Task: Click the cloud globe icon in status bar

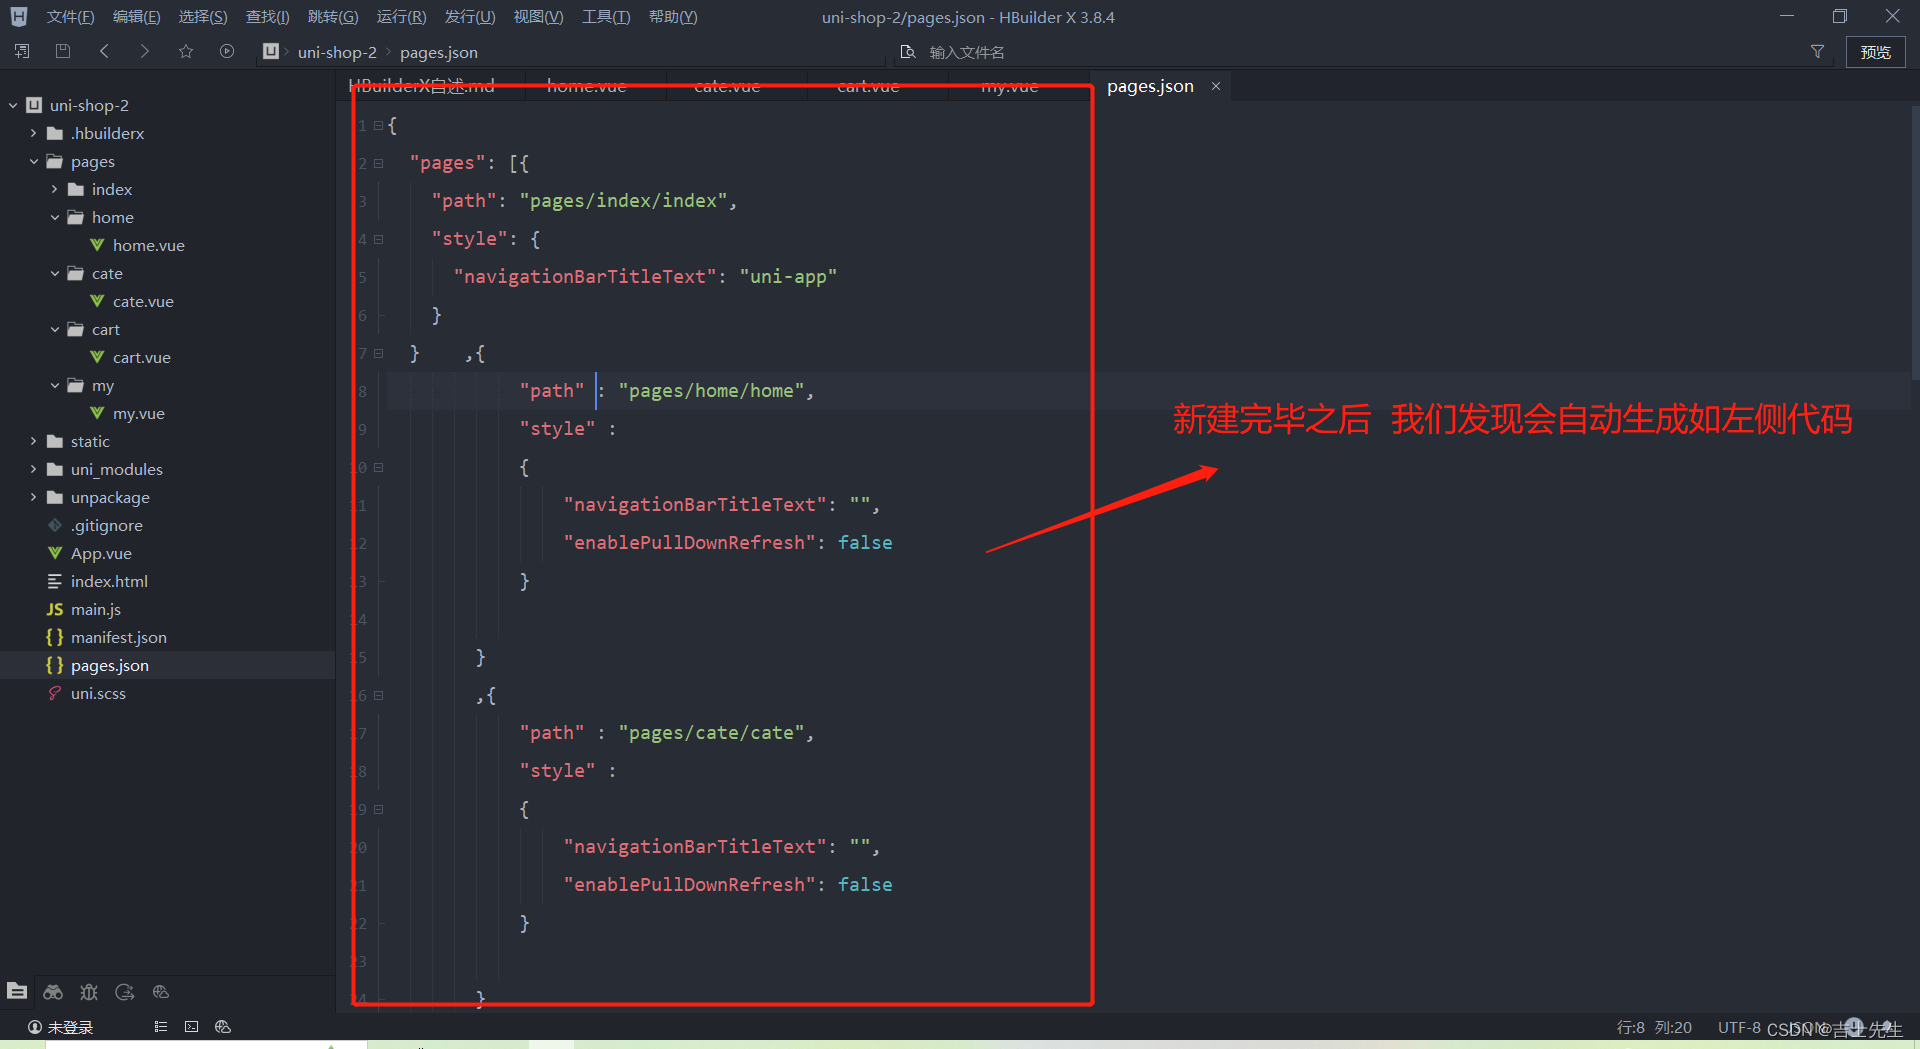Action: point(223,1027)
